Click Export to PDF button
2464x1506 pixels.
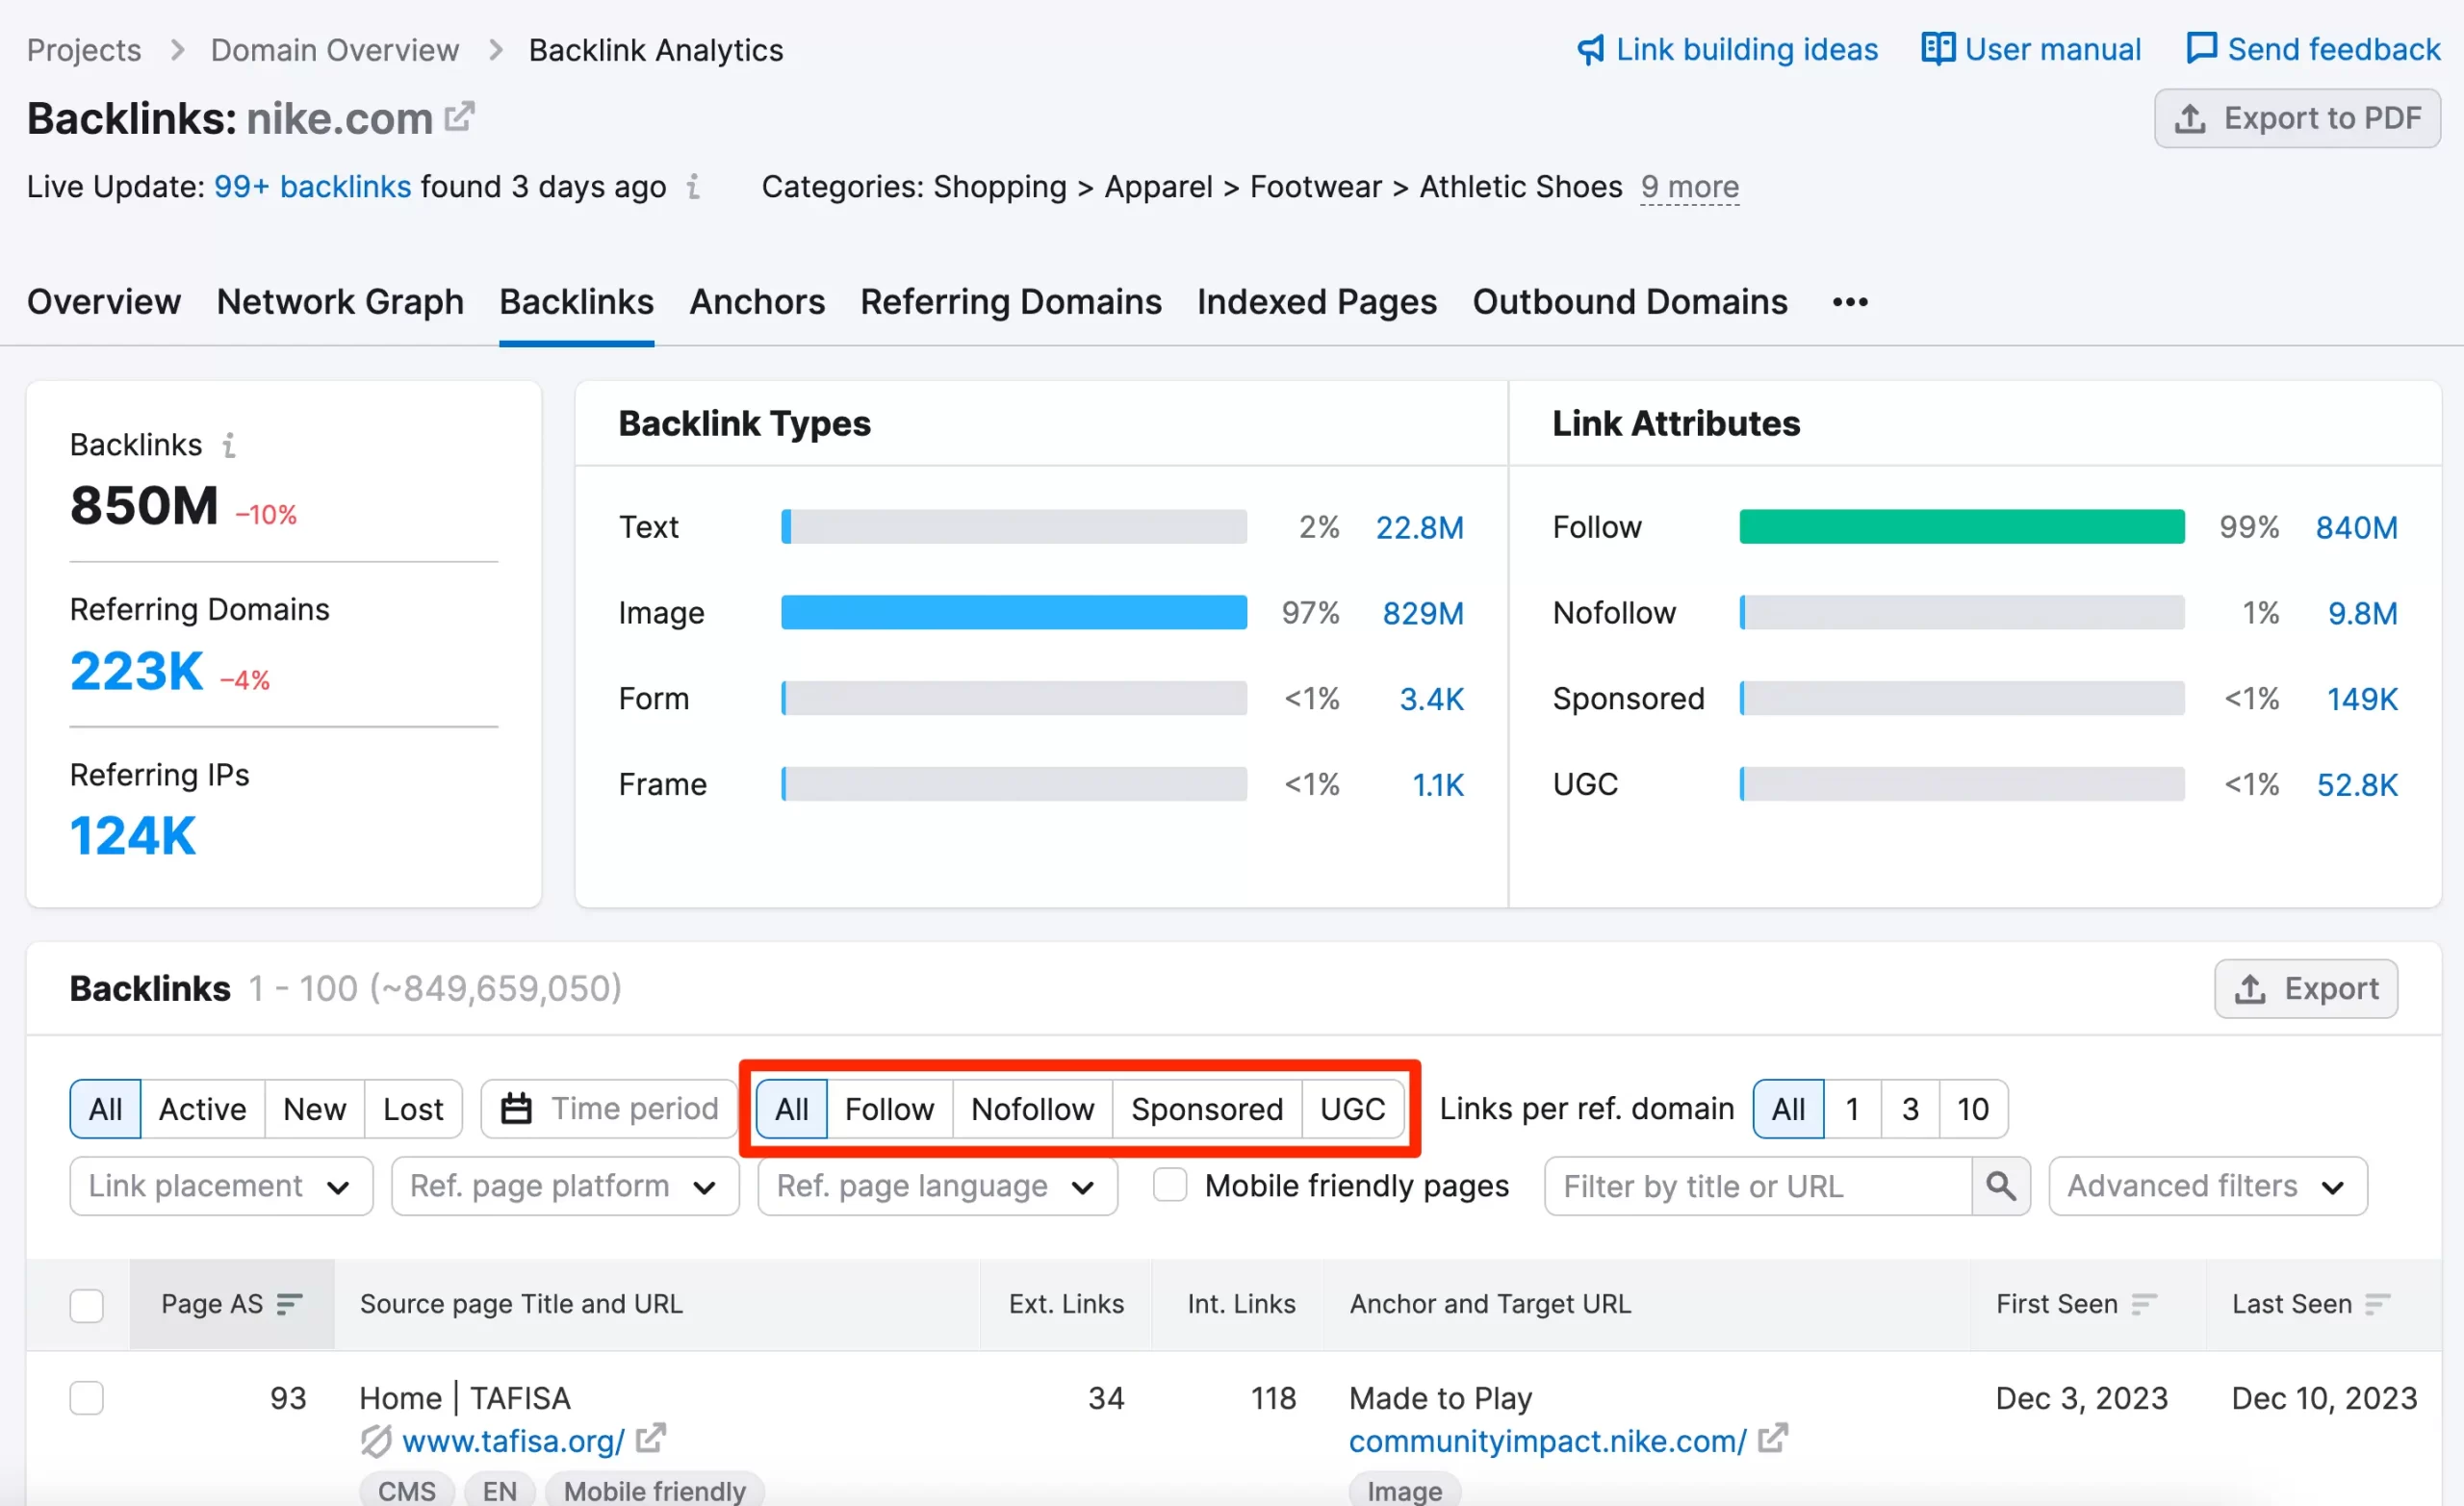point(2297,118)
